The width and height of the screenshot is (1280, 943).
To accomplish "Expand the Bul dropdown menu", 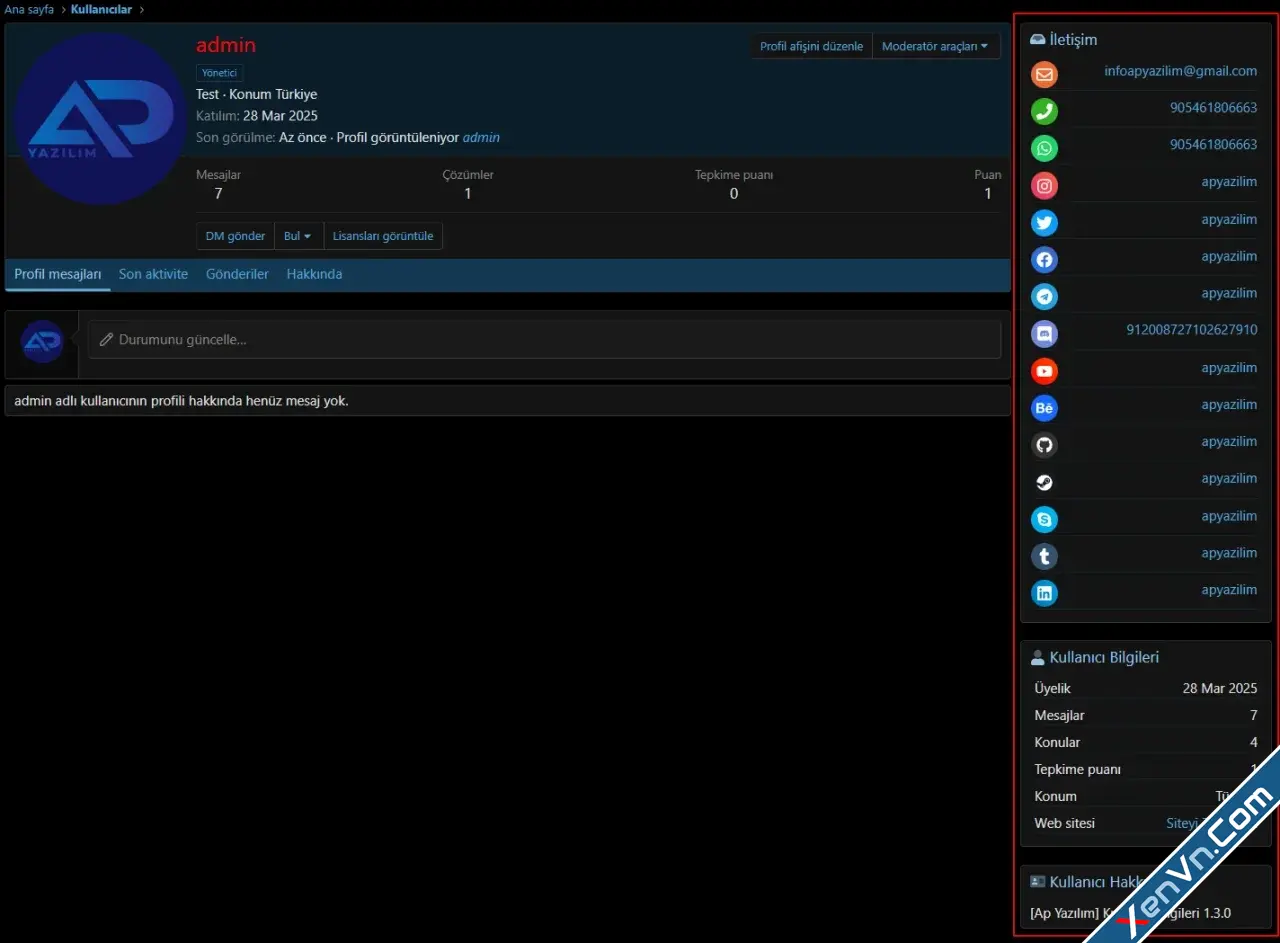I will coord(298,236).
